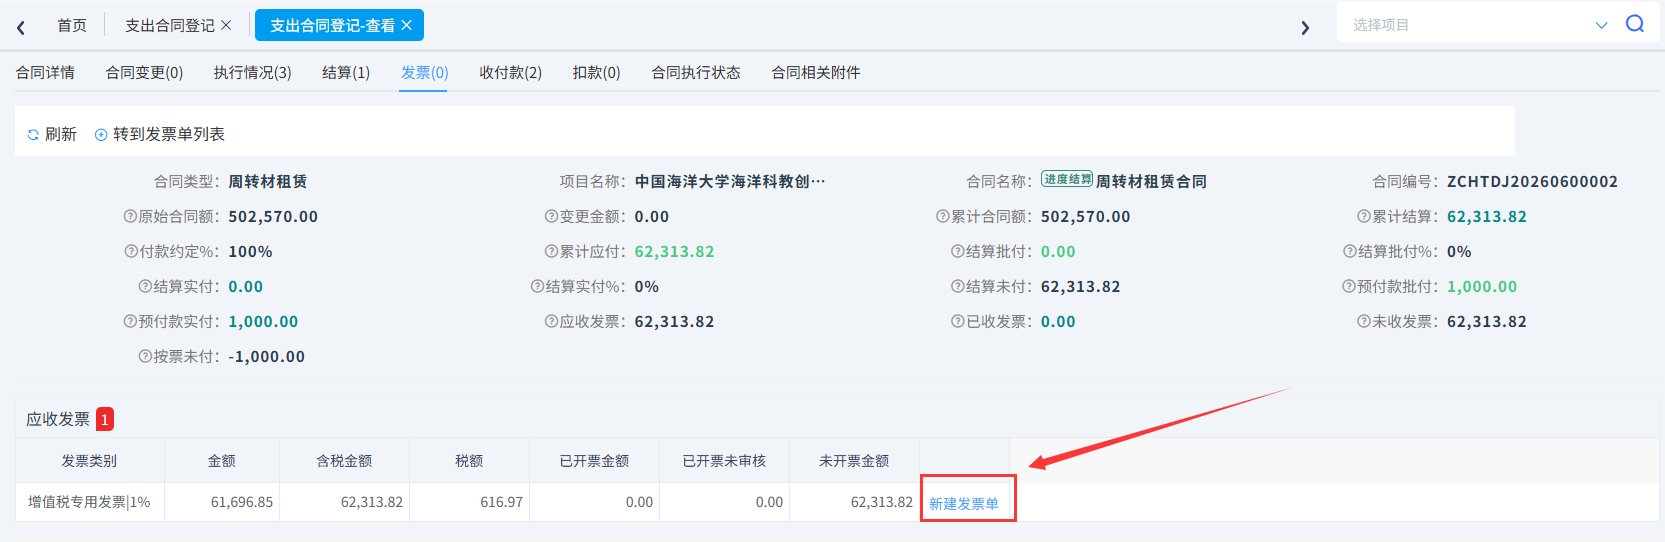The image size is (1665, 542).
Task: Open the 合同详情 tab
Action: pyautogui.click(x=46, y=73)
